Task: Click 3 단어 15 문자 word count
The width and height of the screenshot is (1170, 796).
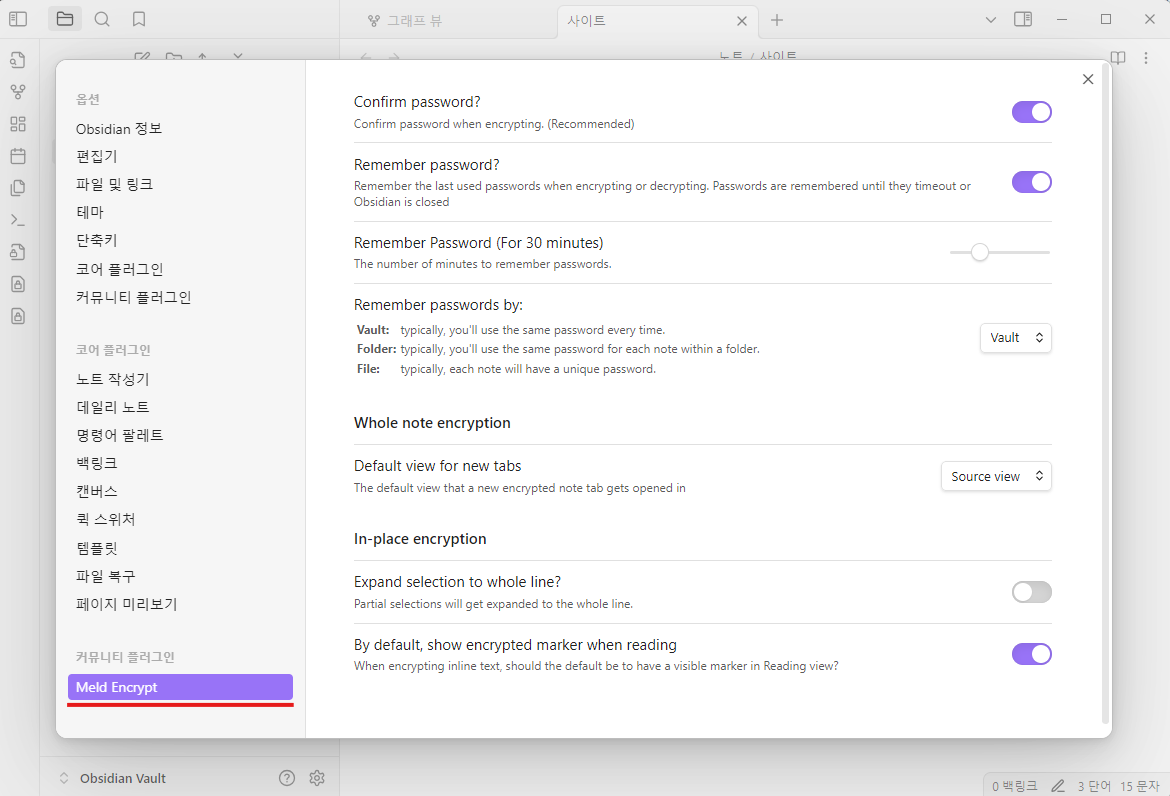Action: click(x=1118, y=786)
